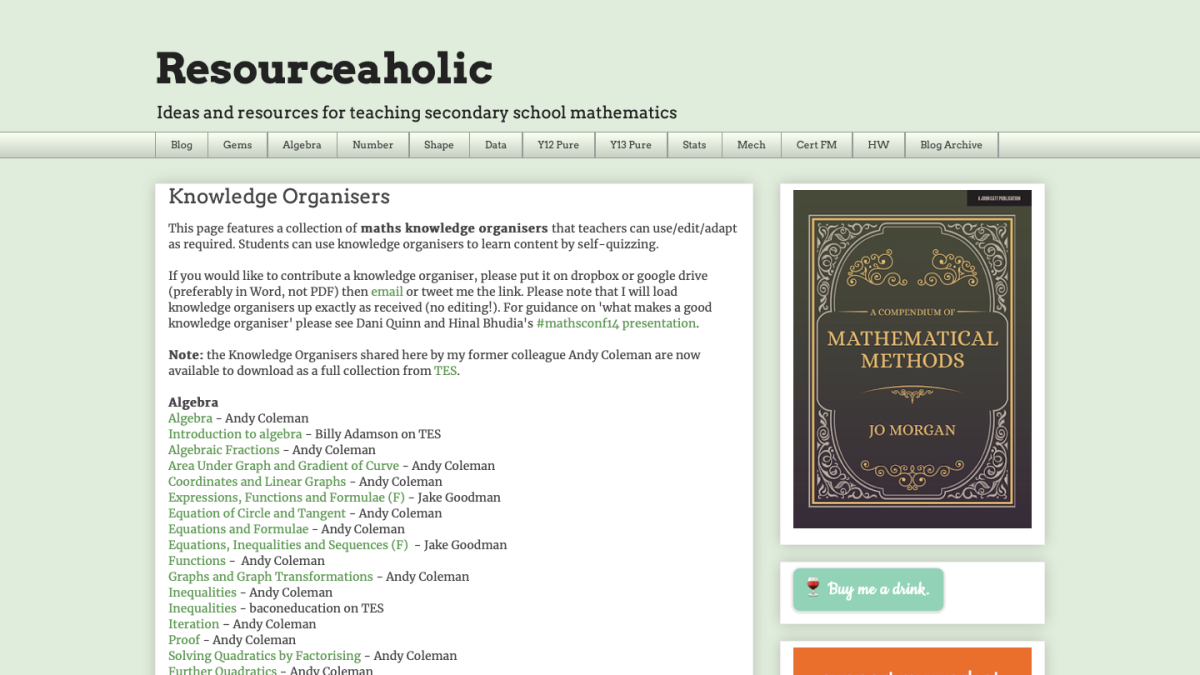1200x675 pixels.
Task: Select the Y12 Pure tab
Action: point(558,144)
